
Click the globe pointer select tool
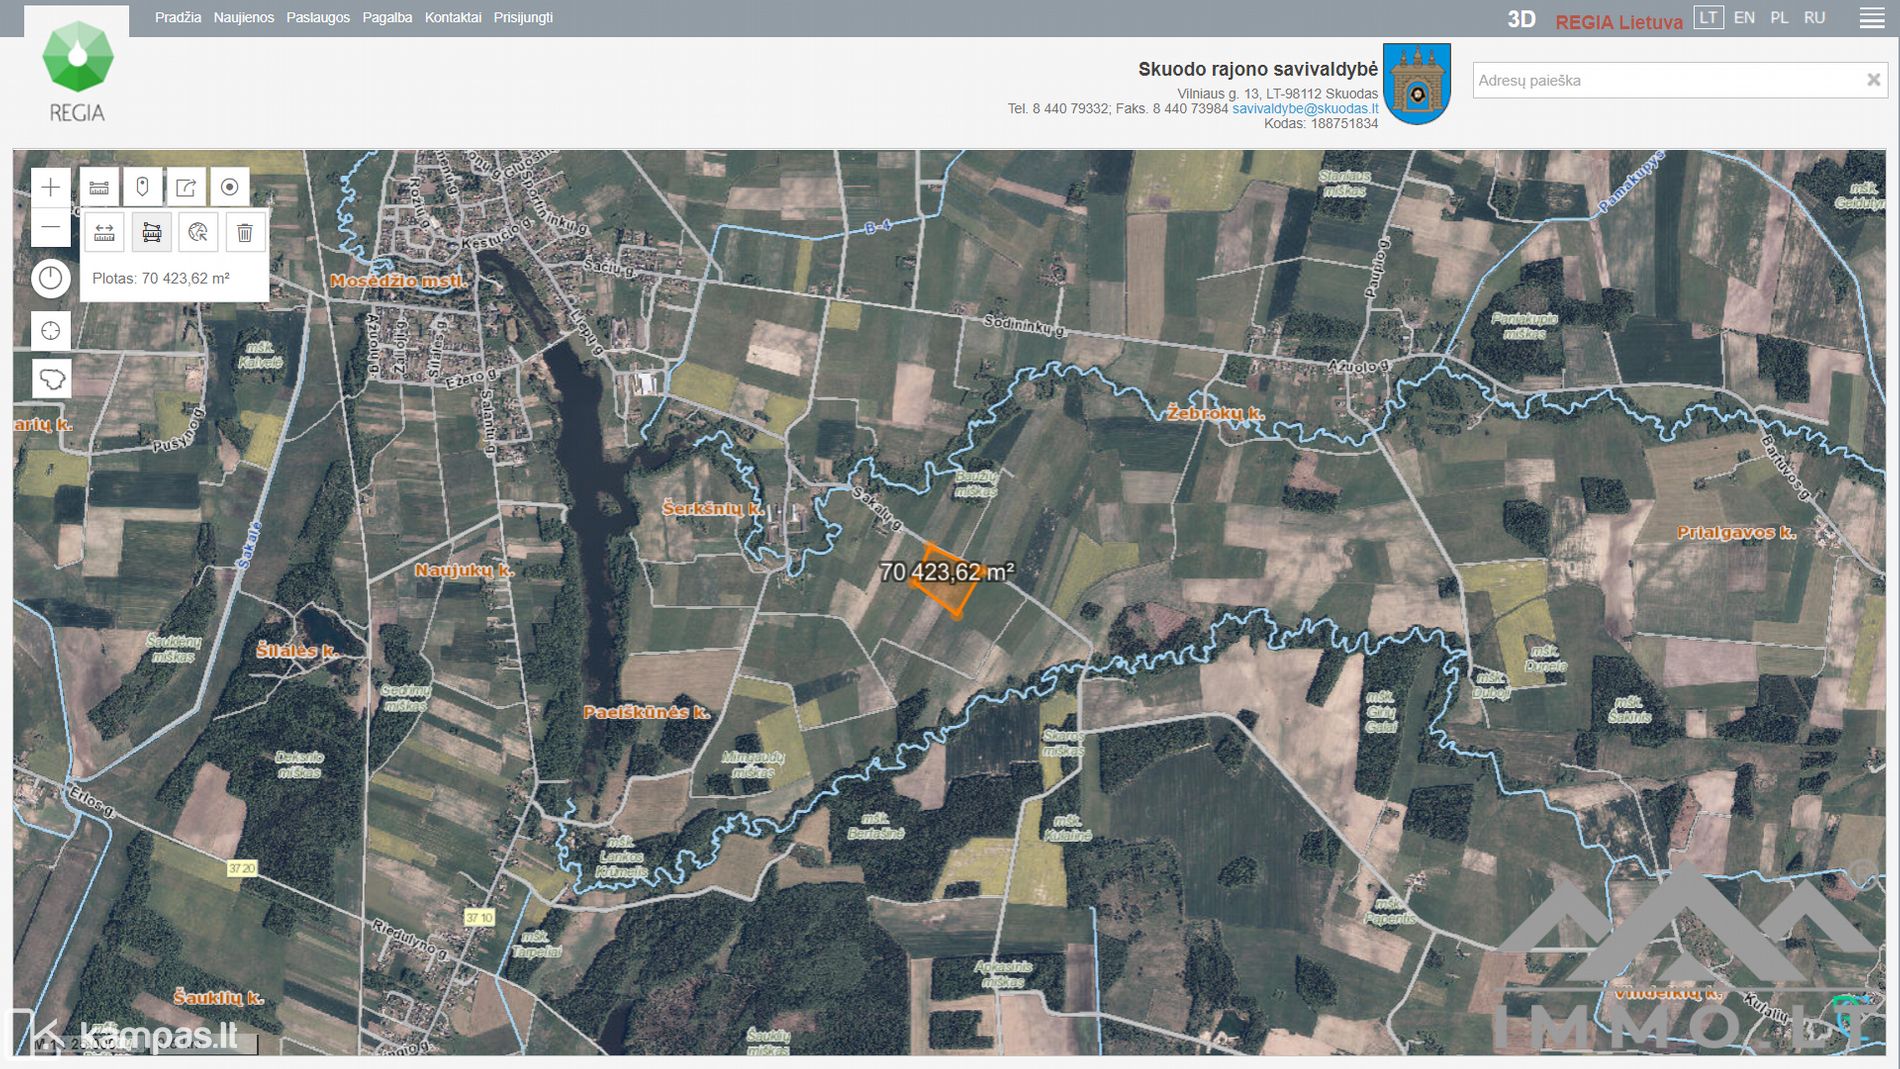click(x=198, y=233)
